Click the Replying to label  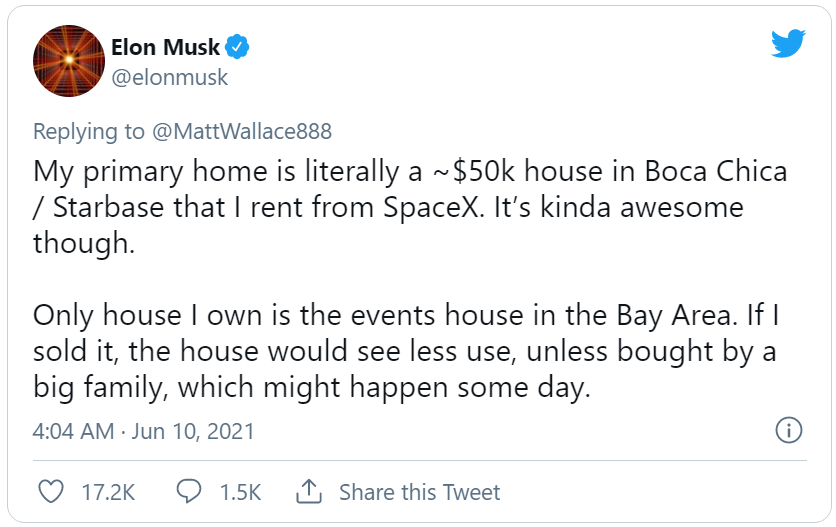(89, 132)
